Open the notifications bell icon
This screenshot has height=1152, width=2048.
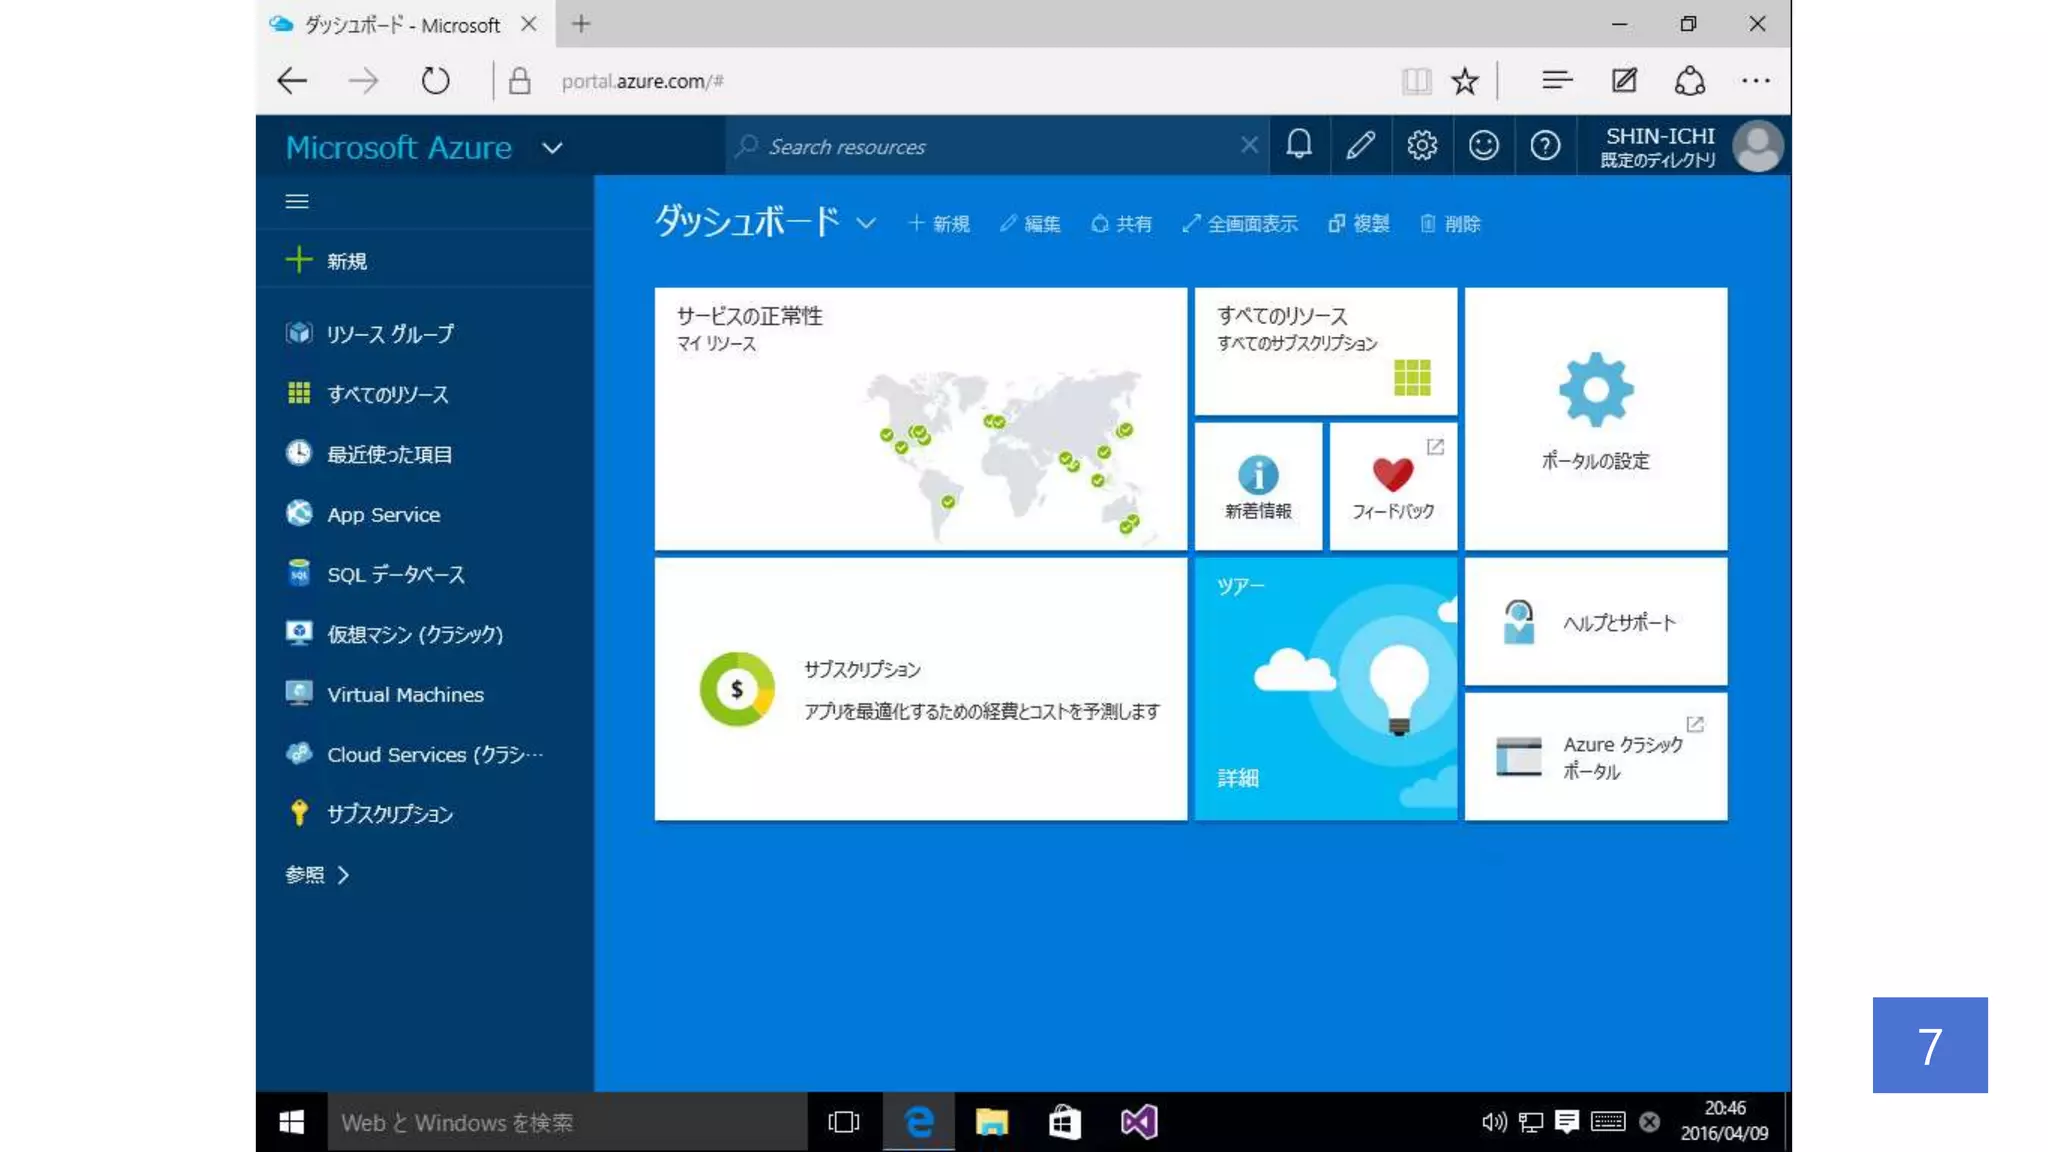(1298, 146)
